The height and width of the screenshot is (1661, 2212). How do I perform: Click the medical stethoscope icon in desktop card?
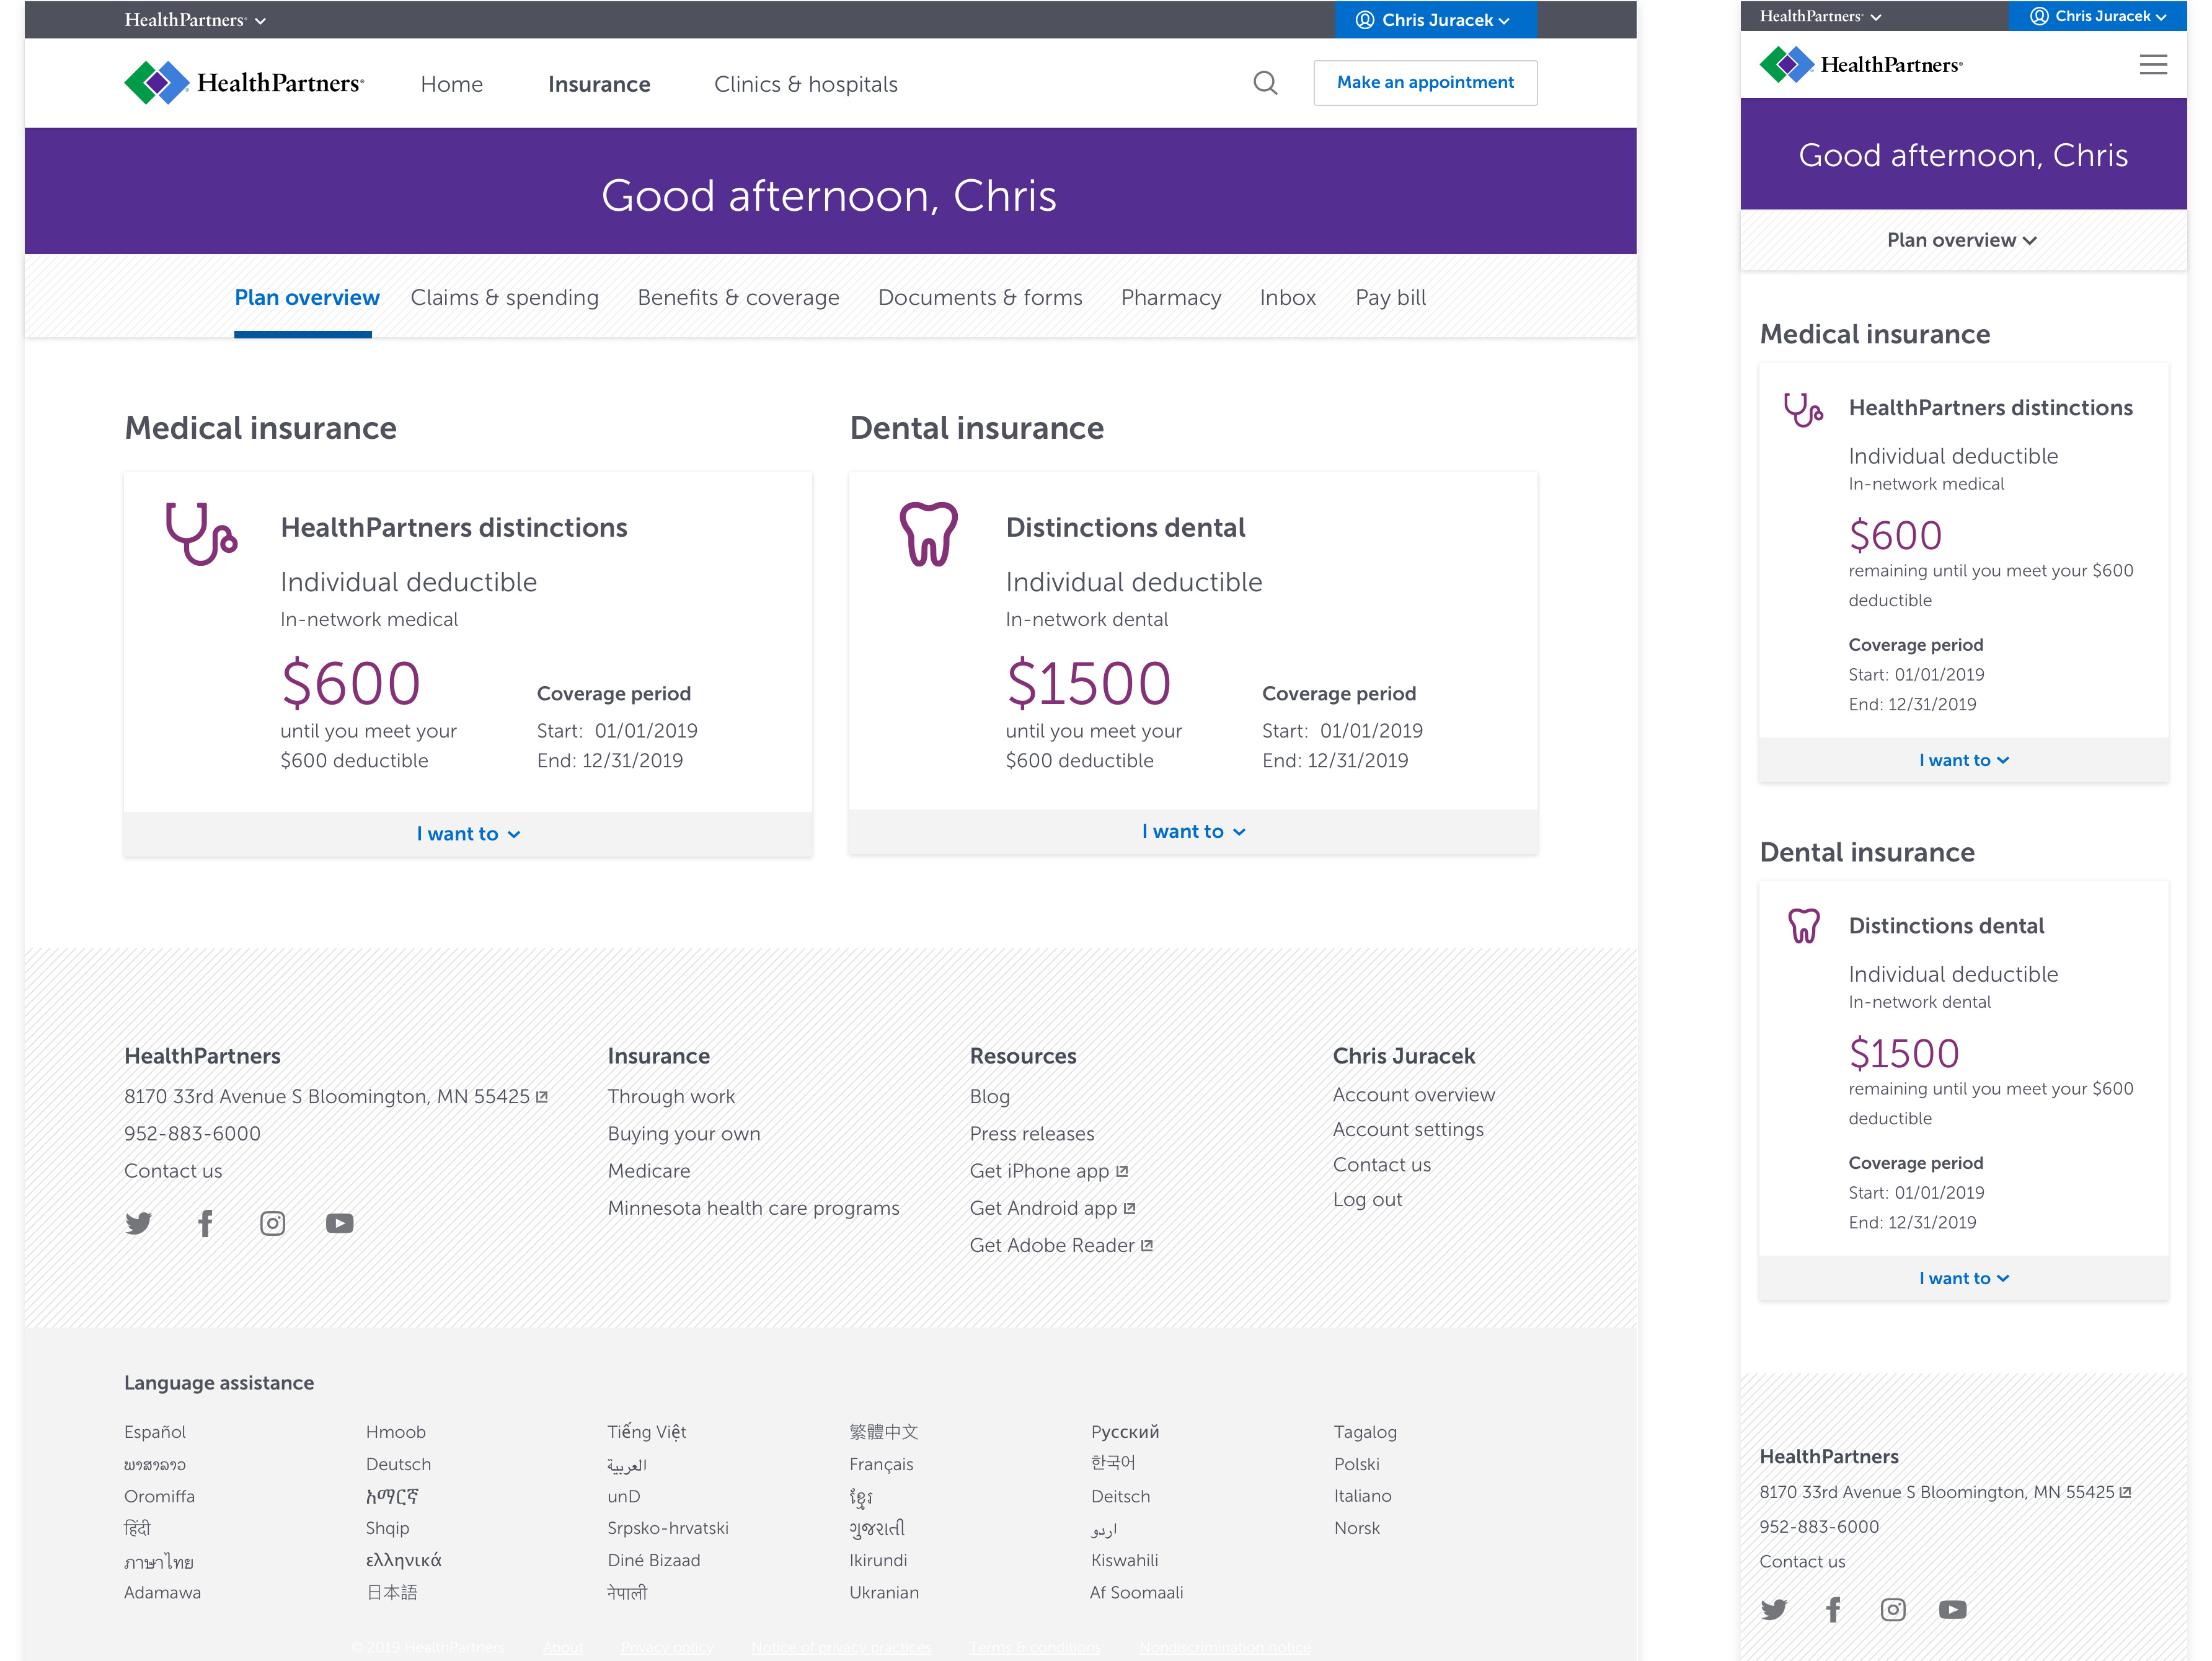[201, 533]
